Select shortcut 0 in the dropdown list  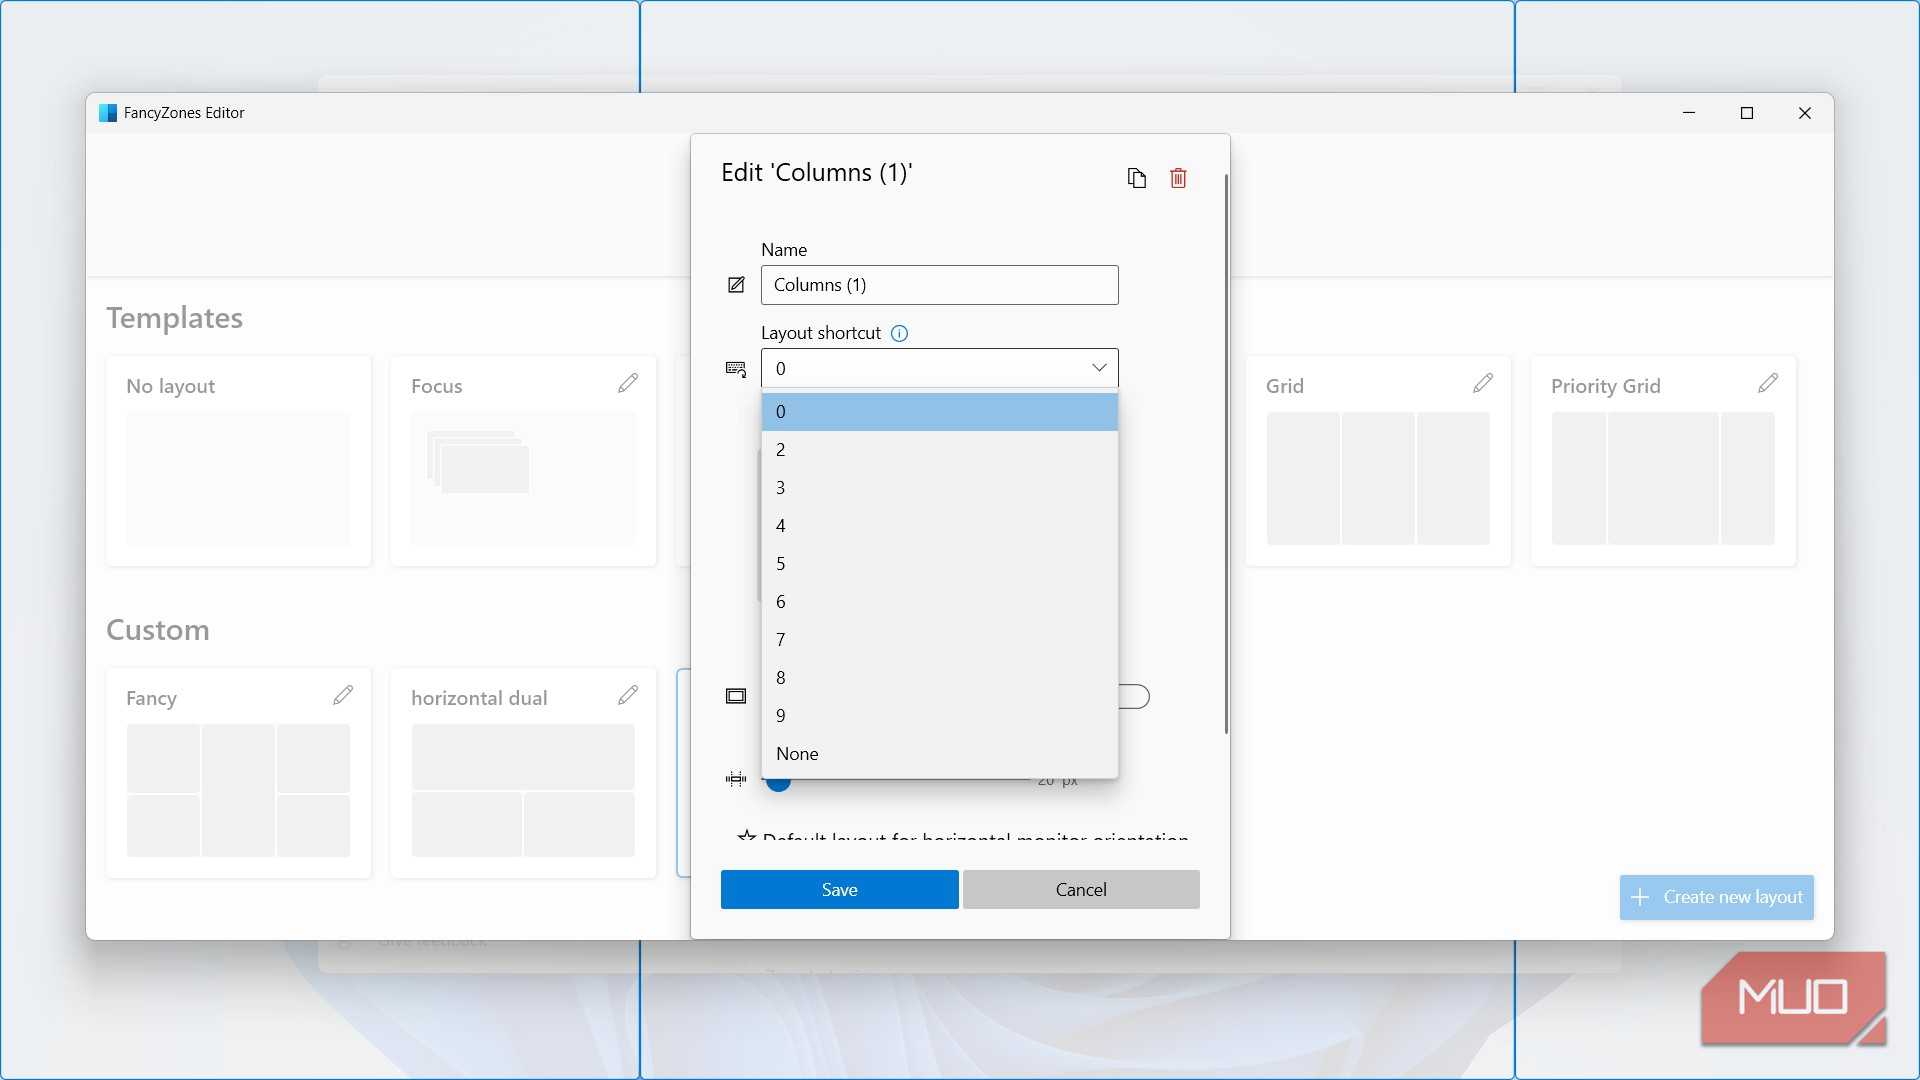pyautogui.click(x=940, y=412)
